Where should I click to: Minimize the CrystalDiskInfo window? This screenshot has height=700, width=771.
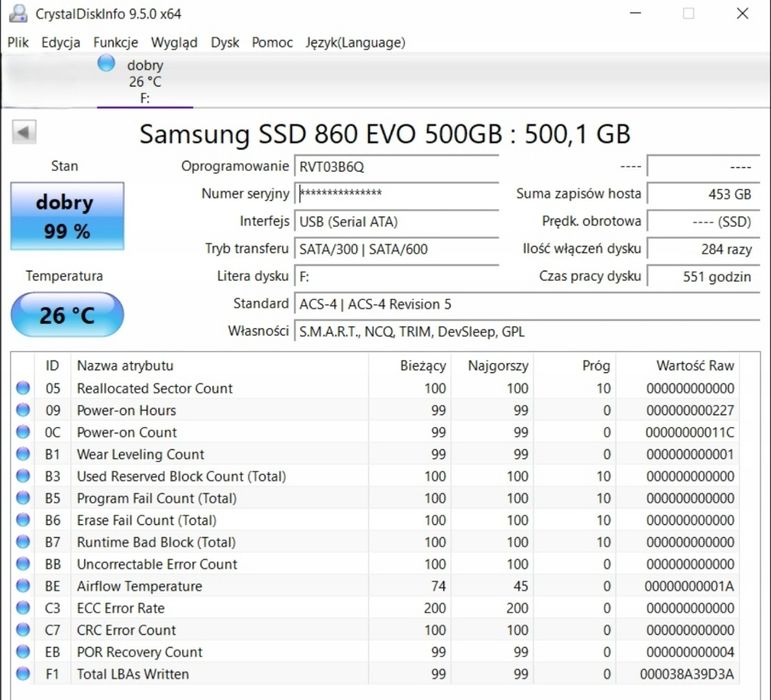tap(636, 13)
